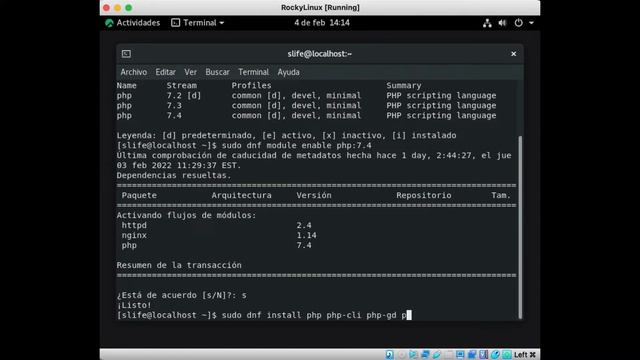
Task: Click the nginx 1.14 module line
Action: coord(219,236)
